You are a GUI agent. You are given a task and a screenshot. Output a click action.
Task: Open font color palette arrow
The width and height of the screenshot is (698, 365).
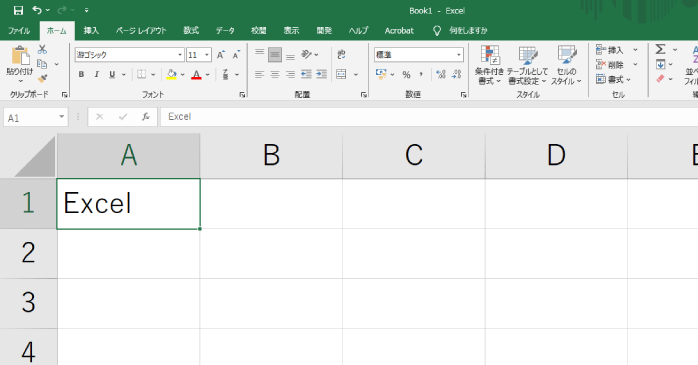tap(207, 75)
